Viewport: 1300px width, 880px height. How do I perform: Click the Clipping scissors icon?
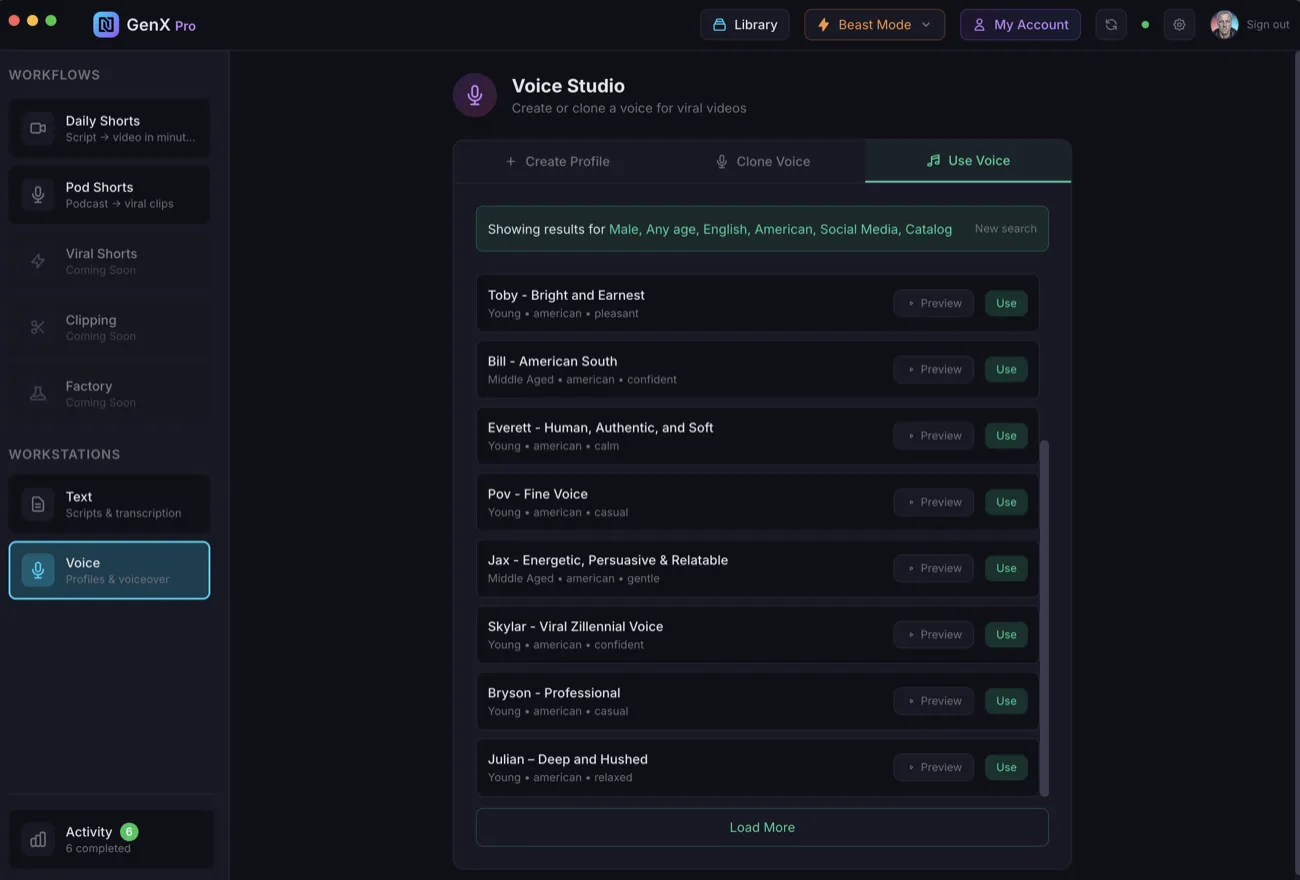[x=37, y=326]
